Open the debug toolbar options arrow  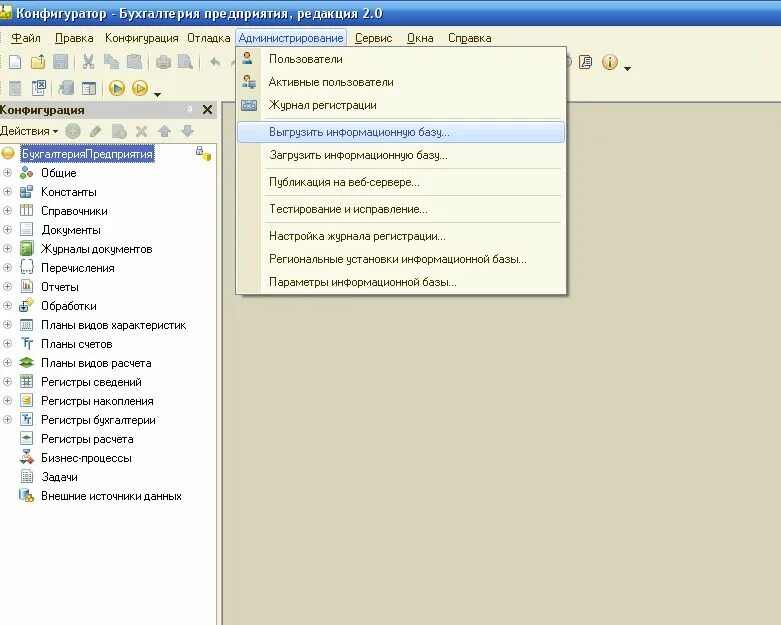157,94
